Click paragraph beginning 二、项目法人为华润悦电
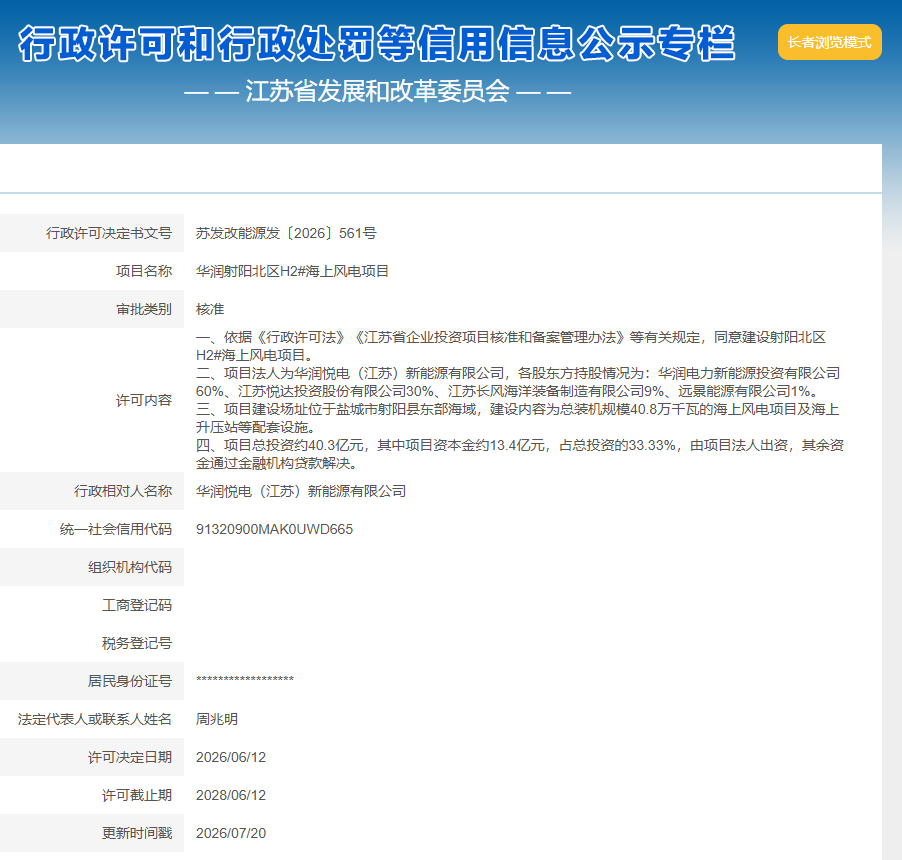This screenshot has width=902, height=860. click(x=518, y=382)
